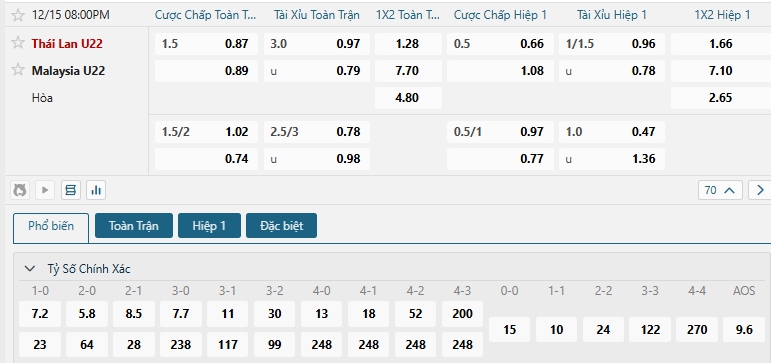771x363 pixels.
Task: Click the bar chart statistics icon
Action: pyautogui.click(x=96, y=190)
